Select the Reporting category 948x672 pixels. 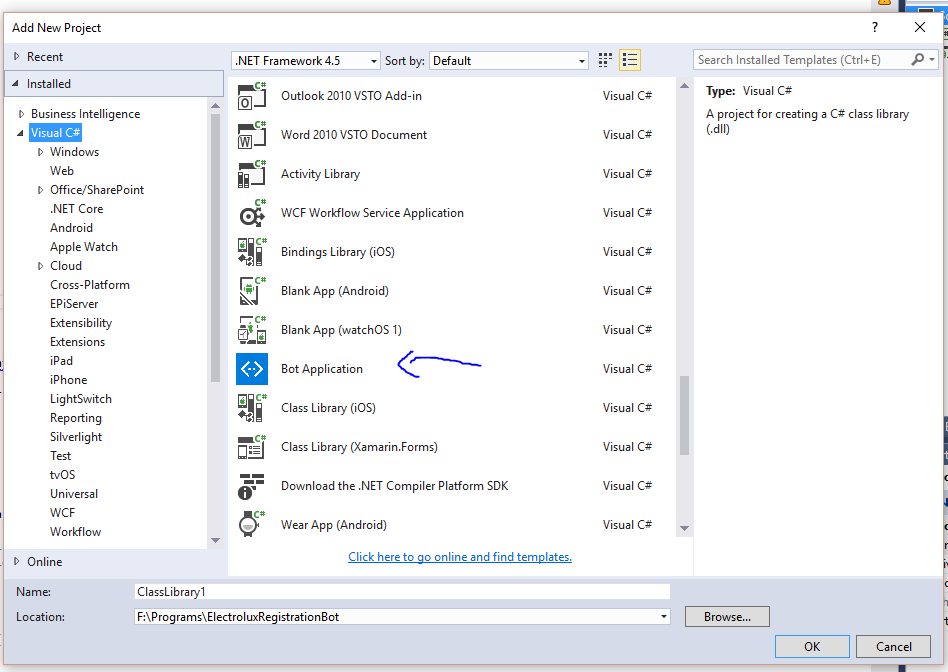pyautogui.click(x=76, y=418)
